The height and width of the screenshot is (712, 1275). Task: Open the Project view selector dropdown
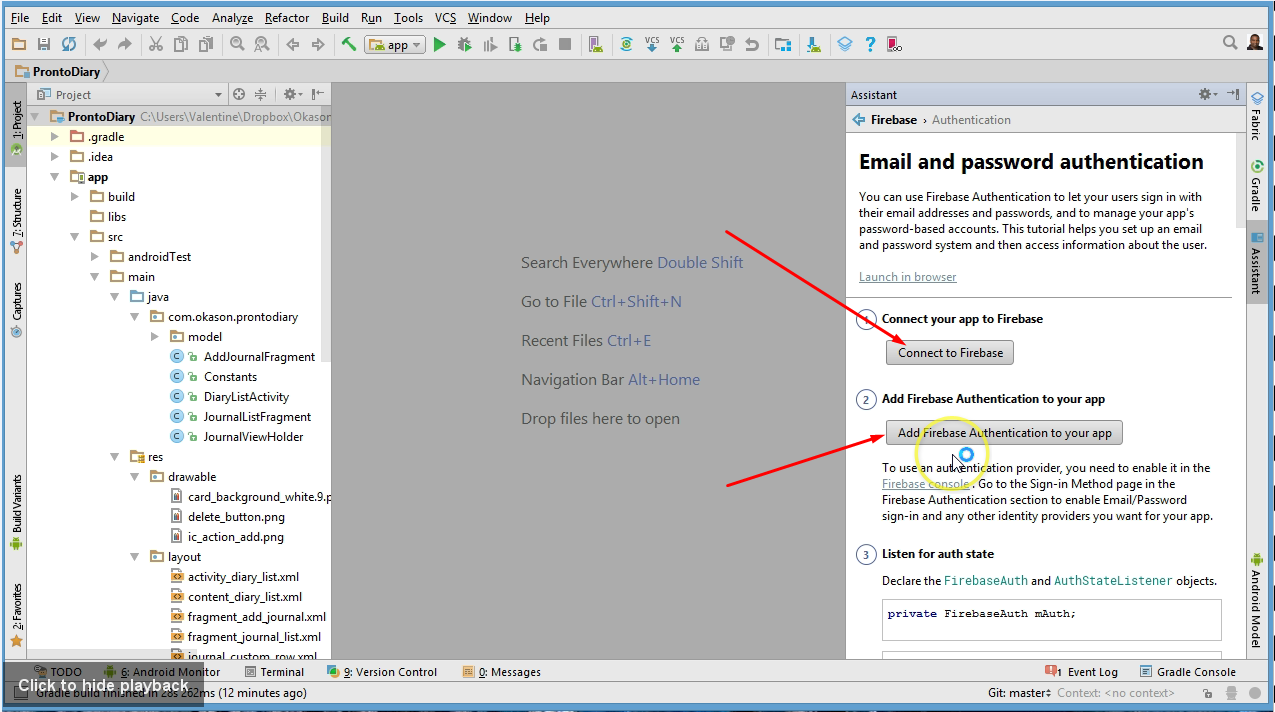tap(132, 94)
